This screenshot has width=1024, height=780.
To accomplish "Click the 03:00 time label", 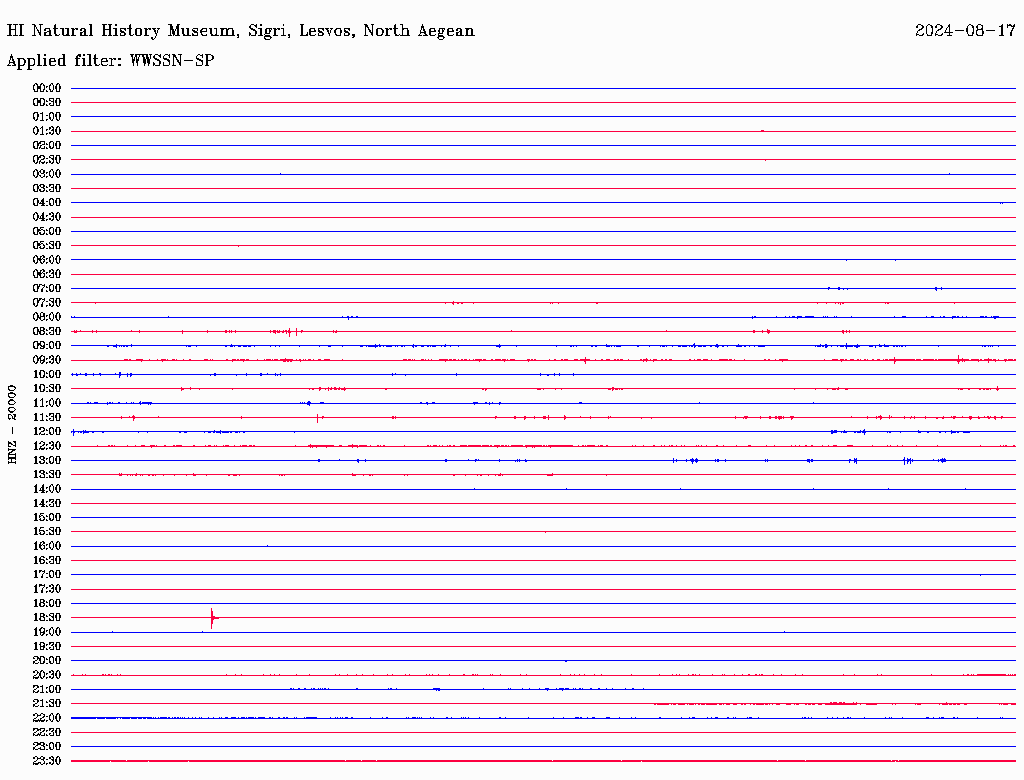I will (47, 174).
